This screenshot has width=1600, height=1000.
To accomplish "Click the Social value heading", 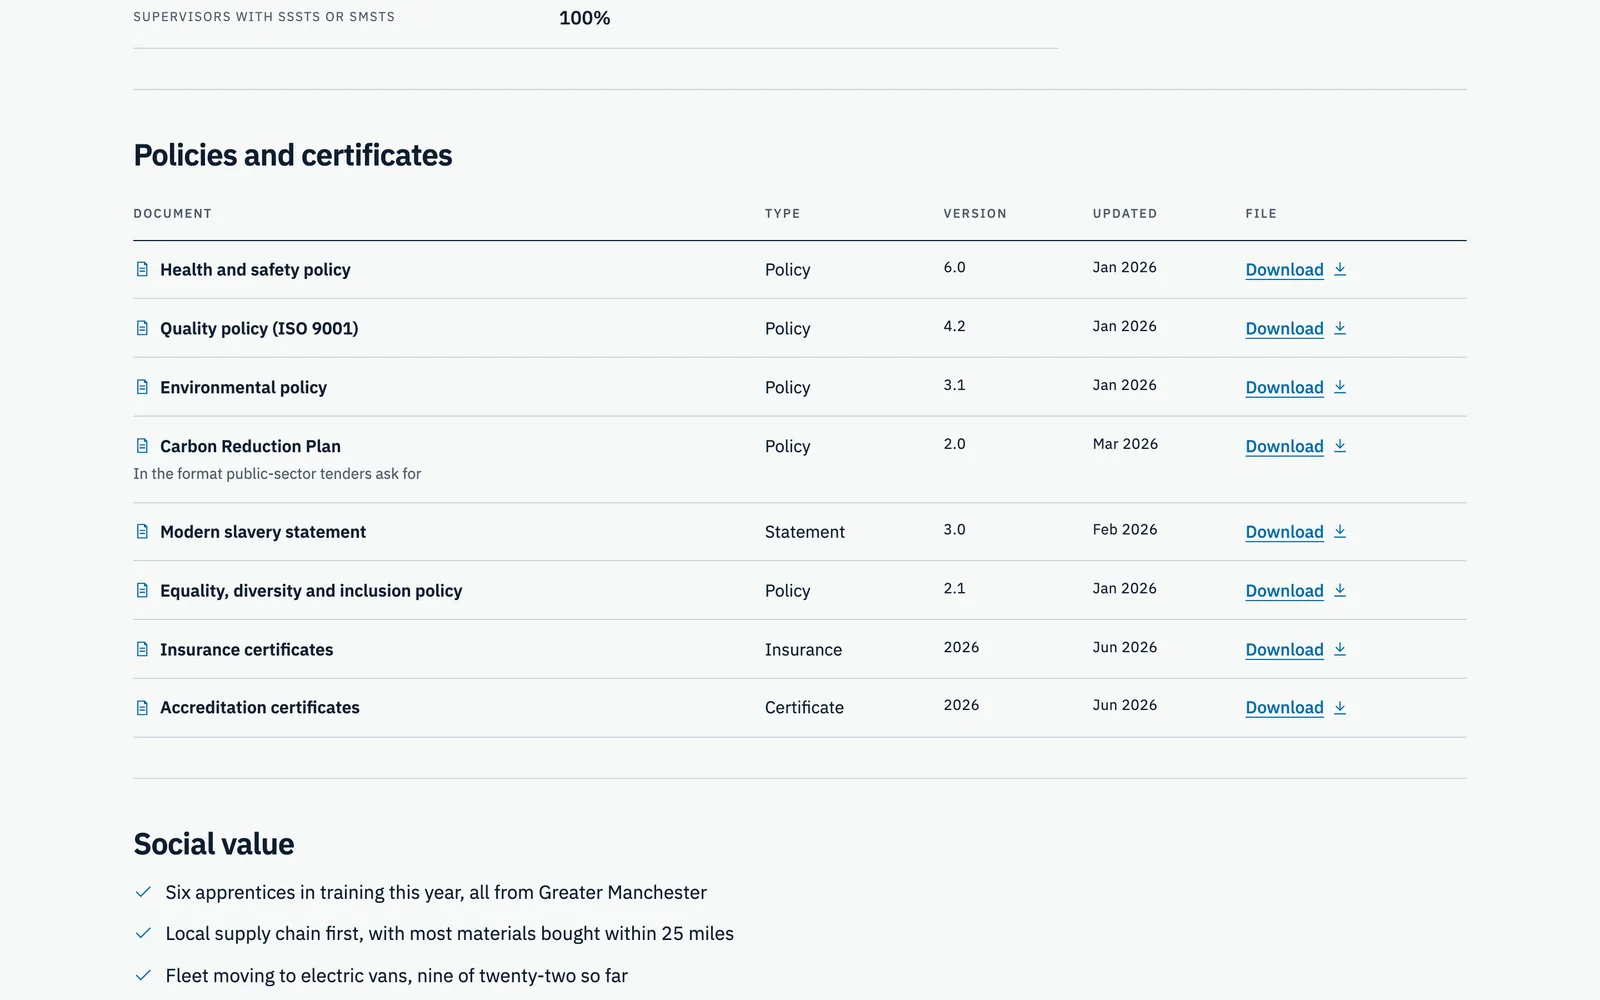I will click(x=214, y=844).
